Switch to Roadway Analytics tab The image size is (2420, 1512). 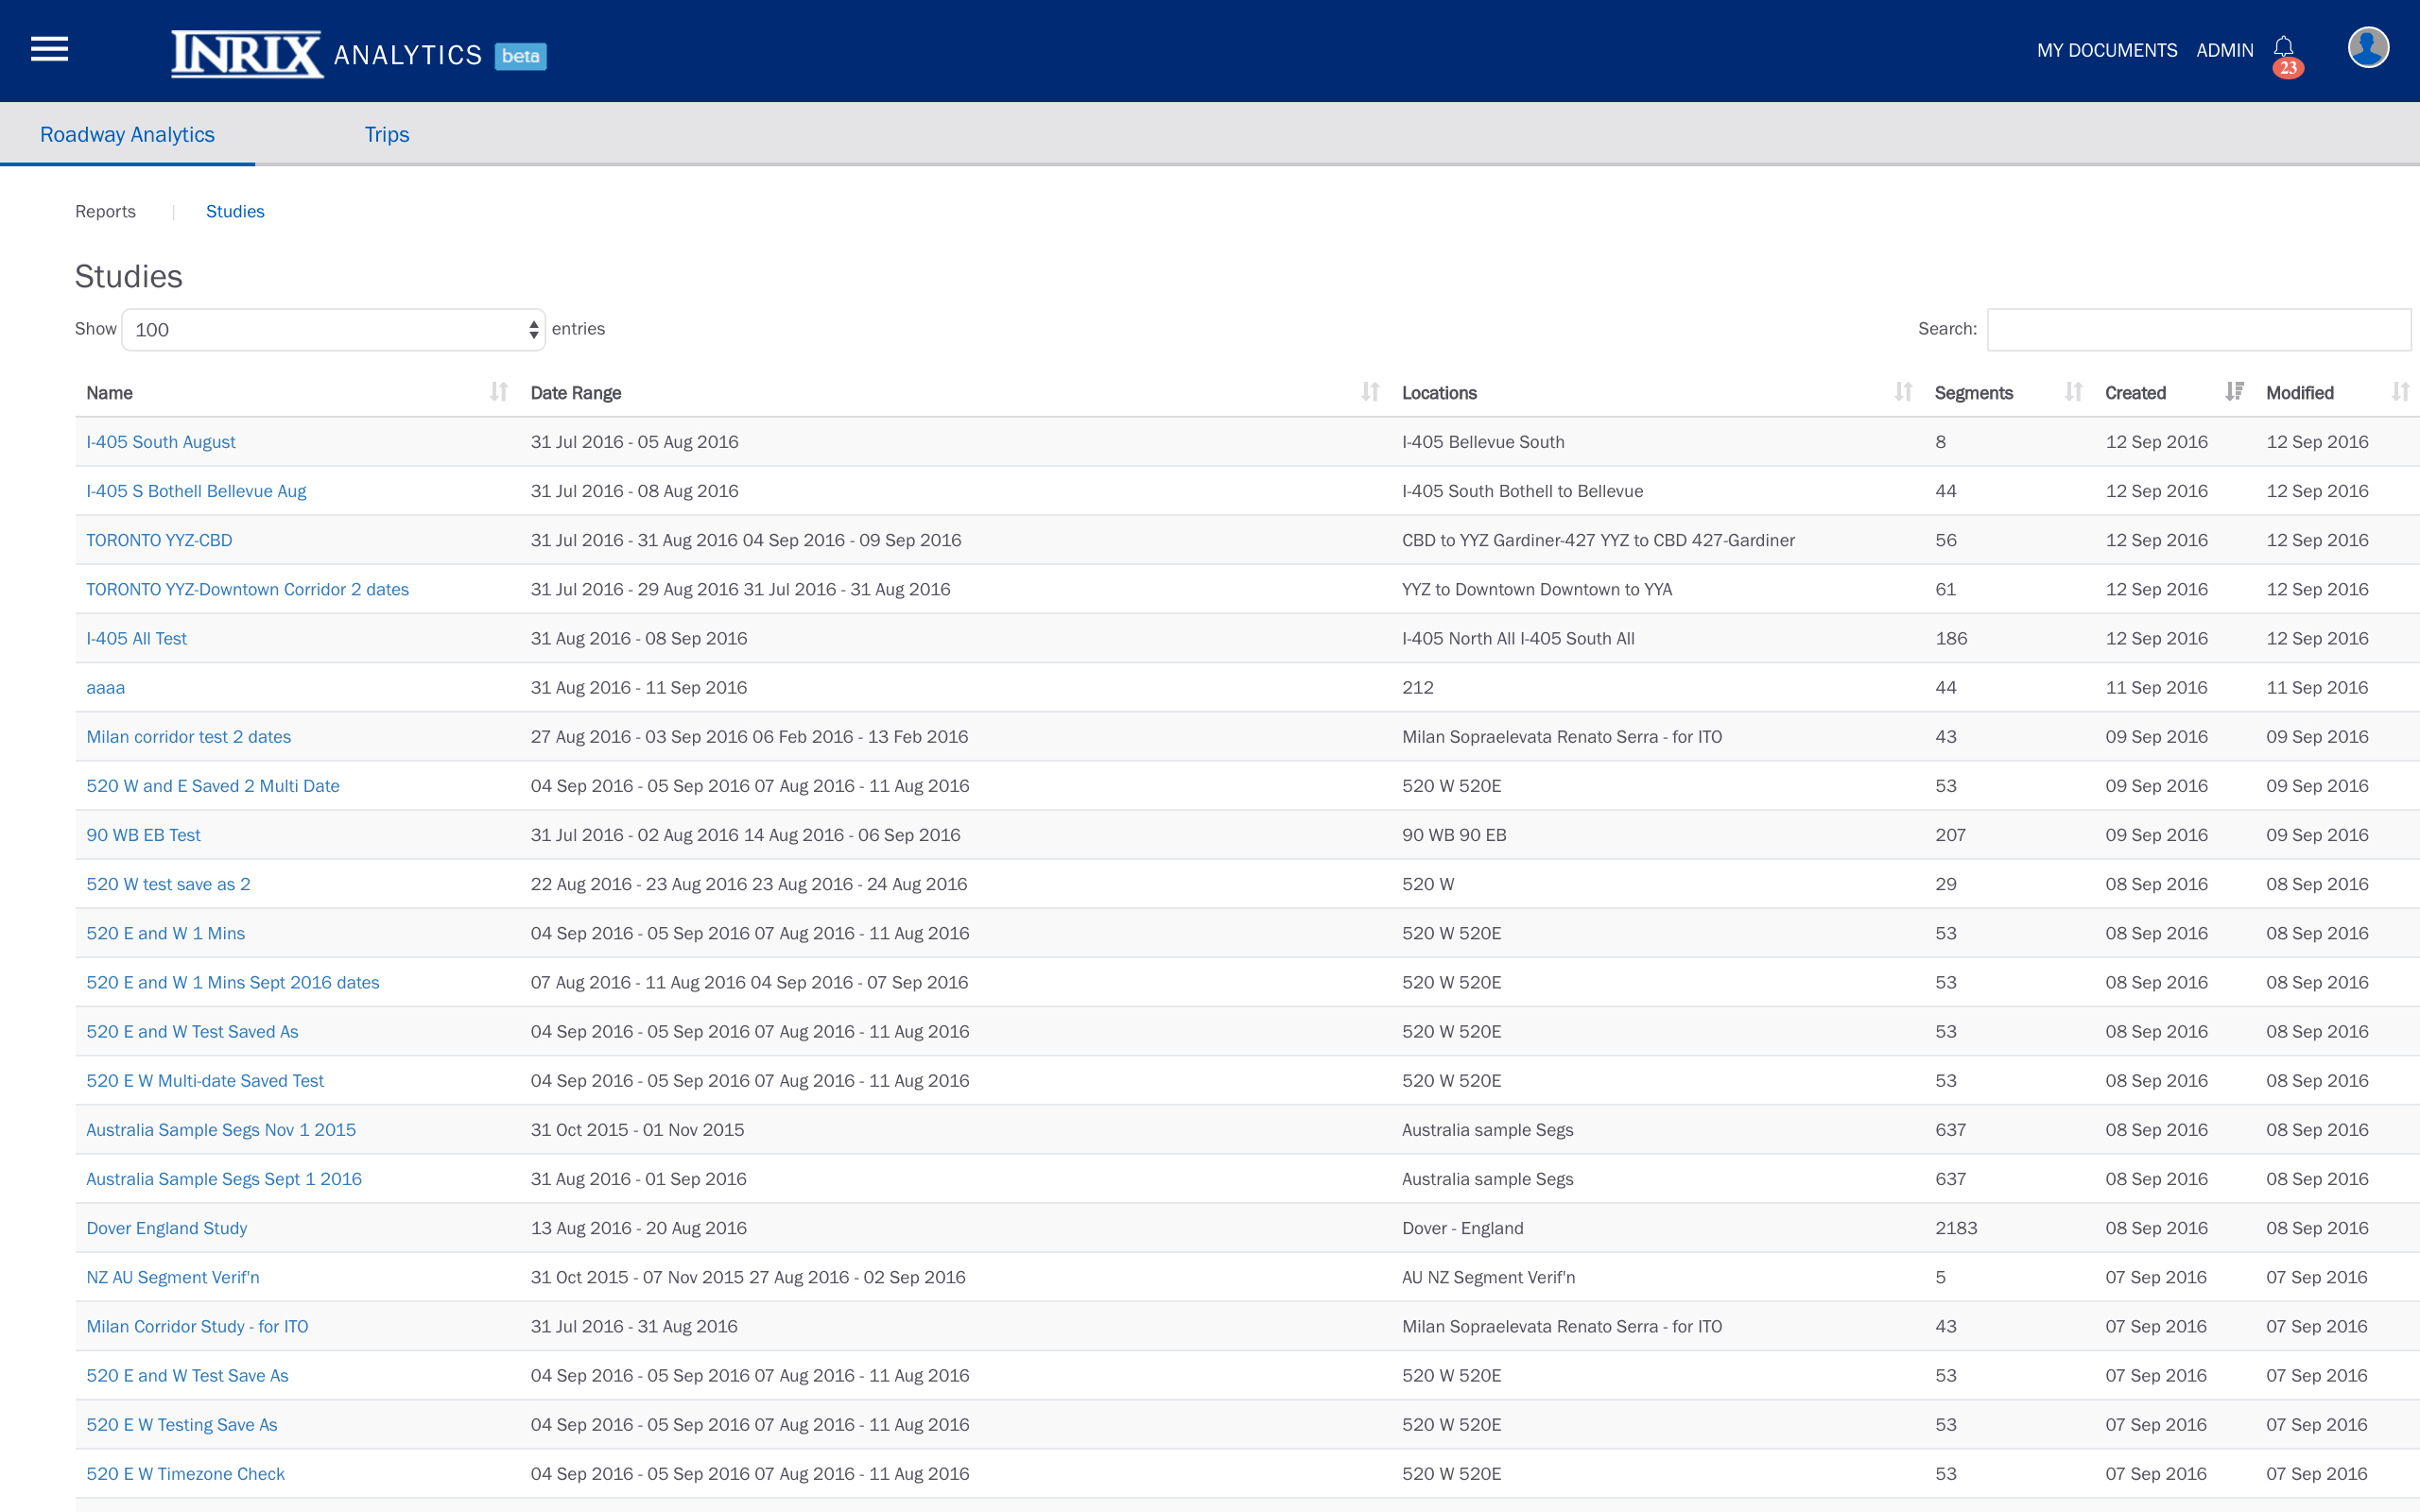coord(127,134)
